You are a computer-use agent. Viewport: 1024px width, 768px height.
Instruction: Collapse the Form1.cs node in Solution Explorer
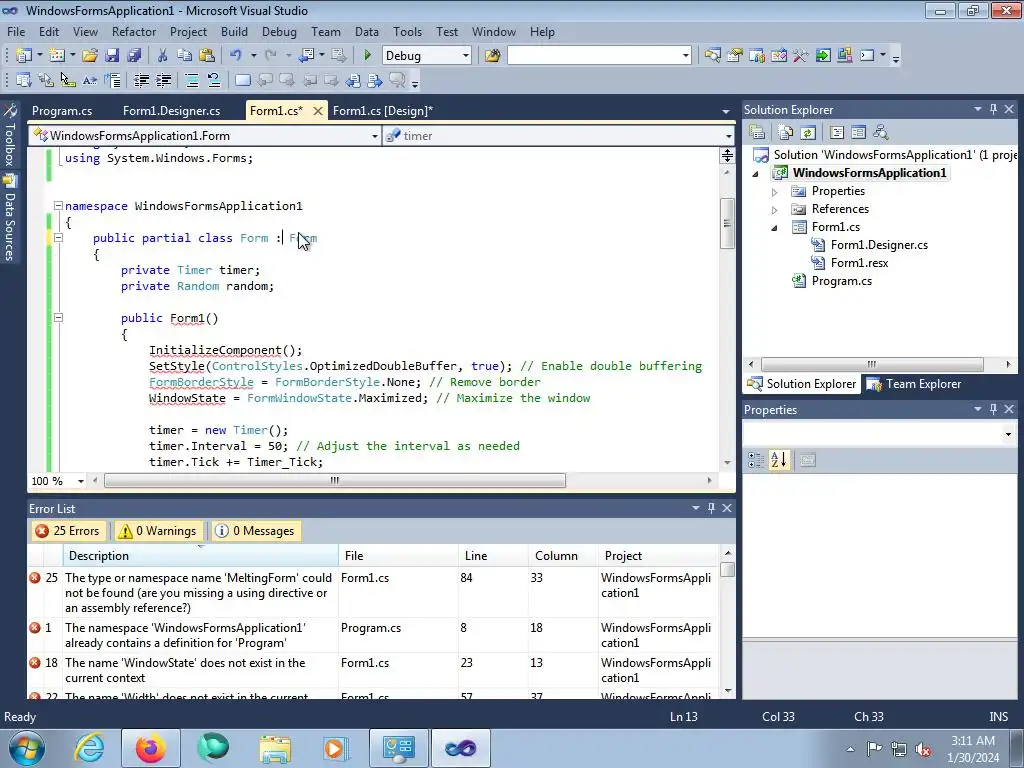point(775,228)
